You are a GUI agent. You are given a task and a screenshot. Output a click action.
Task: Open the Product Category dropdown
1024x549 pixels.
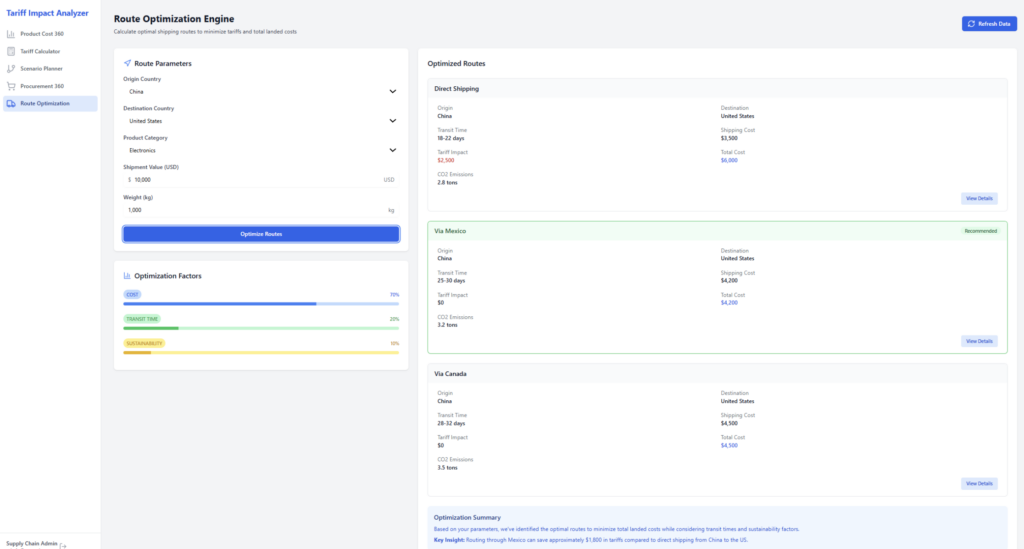[x=260, y=150]
